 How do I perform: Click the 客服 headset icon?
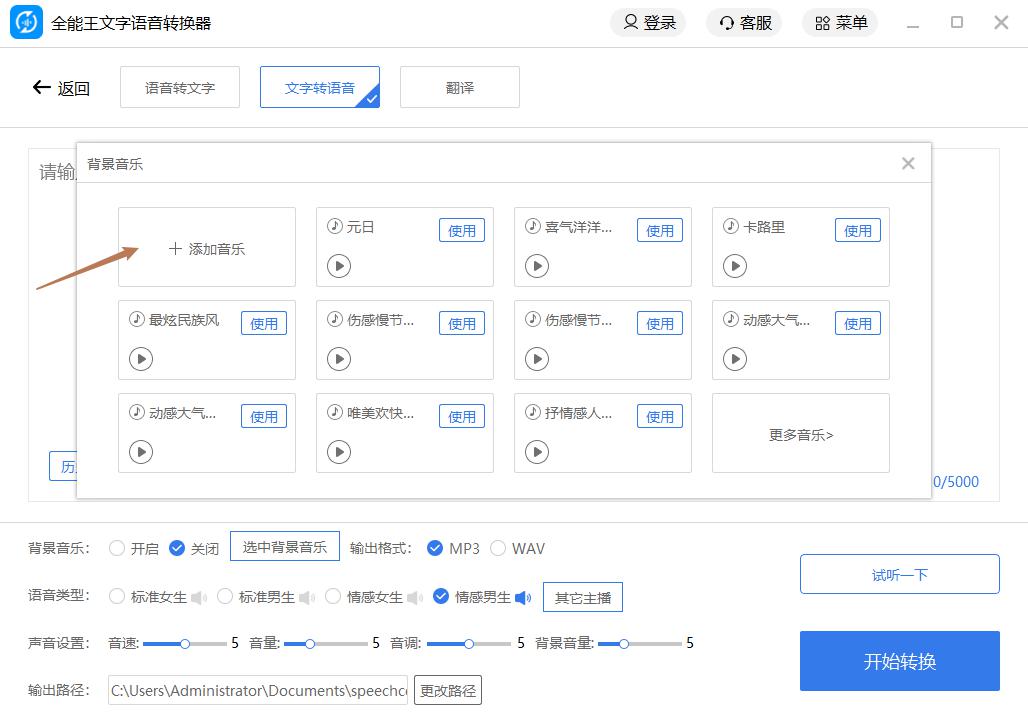[x=727, y=23]
